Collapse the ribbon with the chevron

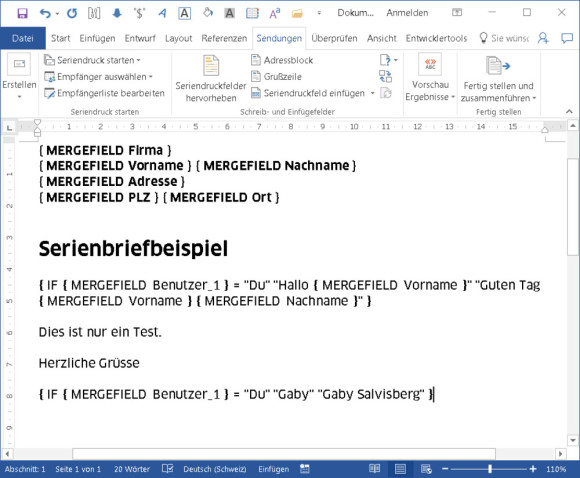[569, 111]
